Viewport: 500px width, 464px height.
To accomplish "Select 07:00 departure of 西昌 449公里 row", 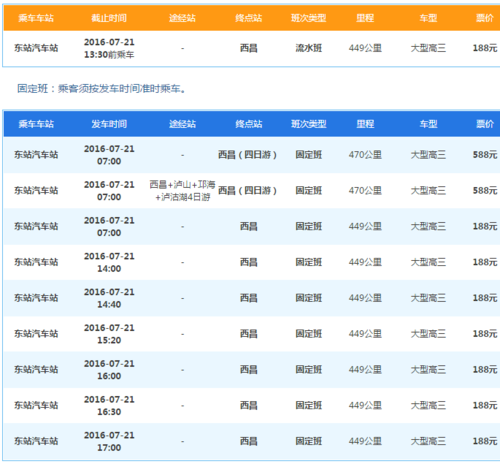I will (109, 227).
